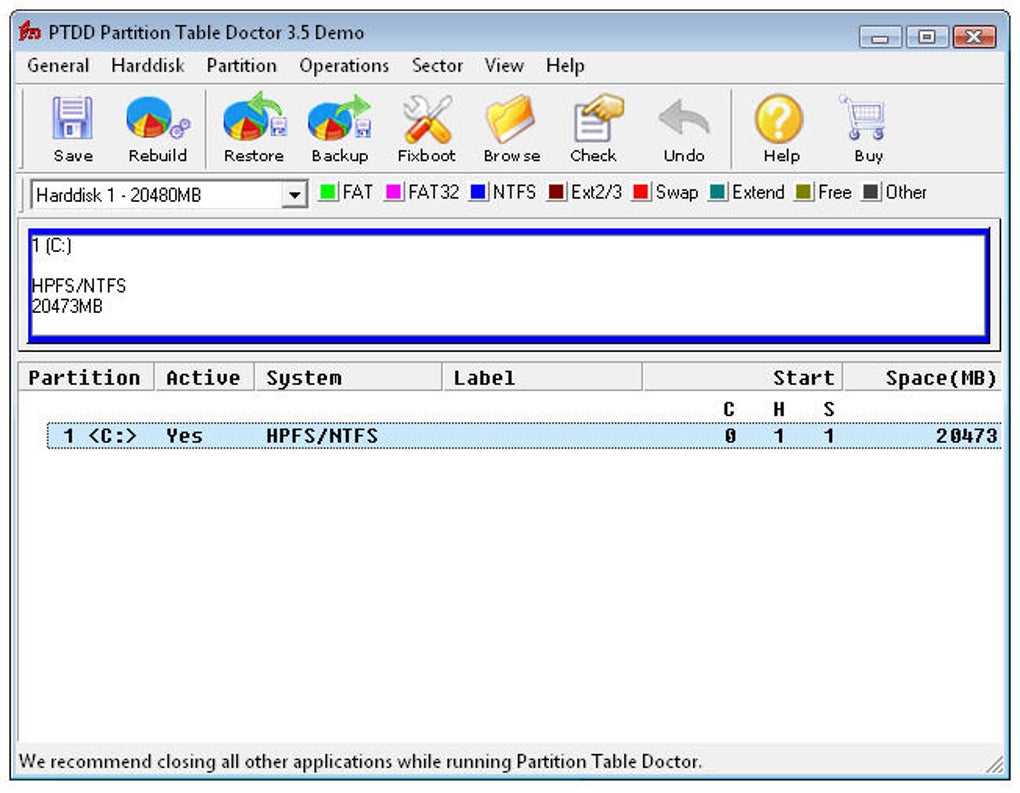Click the HPFS/NTFS system cell in the table
The width and height of the screenshot is (1020, 793).
pyautogui.click(x=322, y=436)
